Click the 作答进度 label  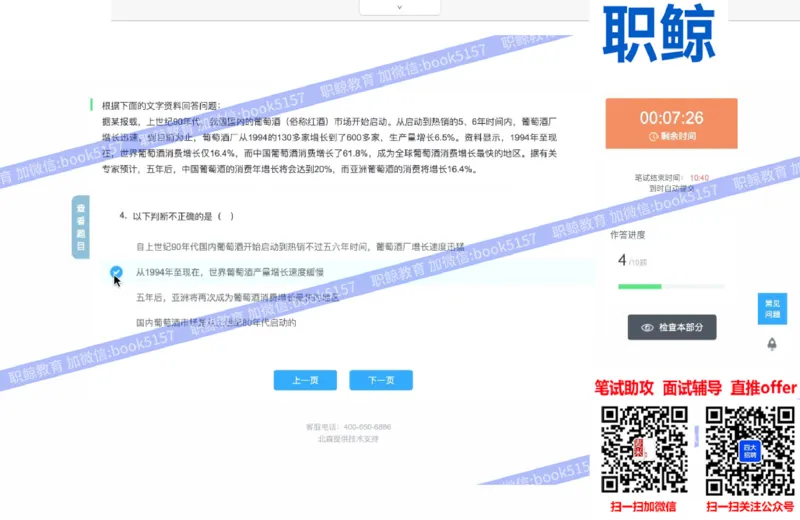pos(628,235)
